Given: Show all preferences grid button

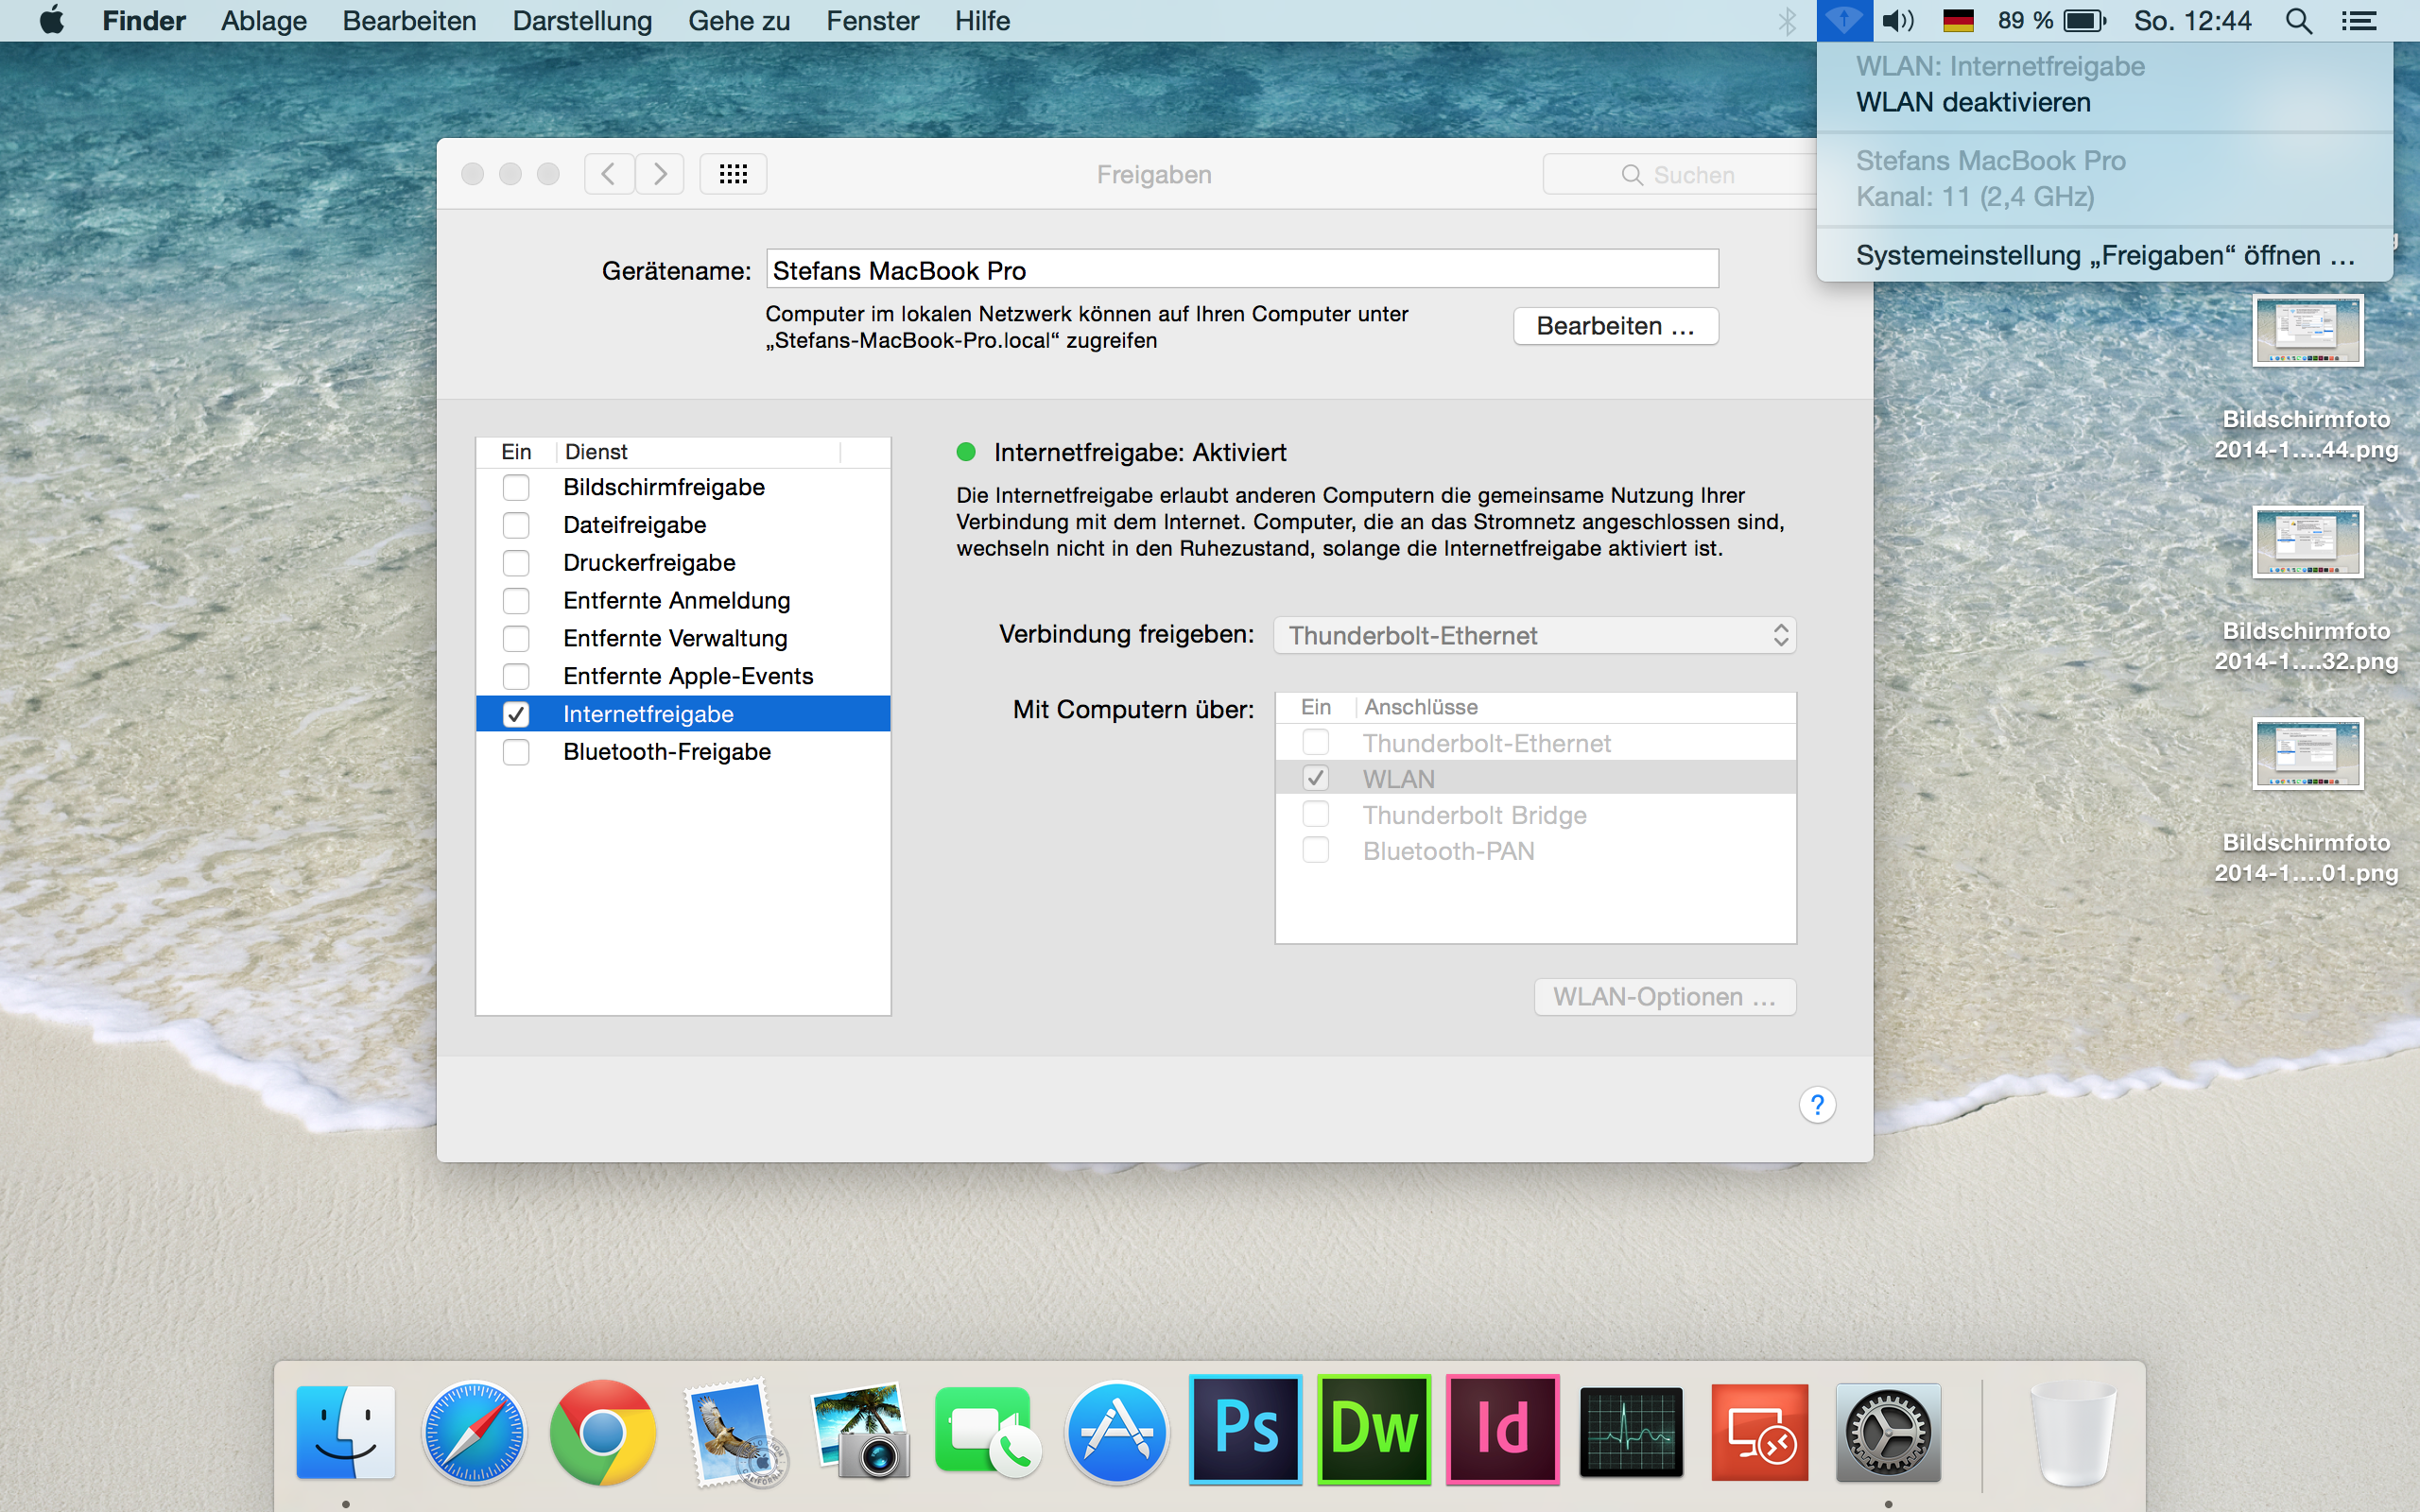Looking at the screenshot, I should (733, 174).
